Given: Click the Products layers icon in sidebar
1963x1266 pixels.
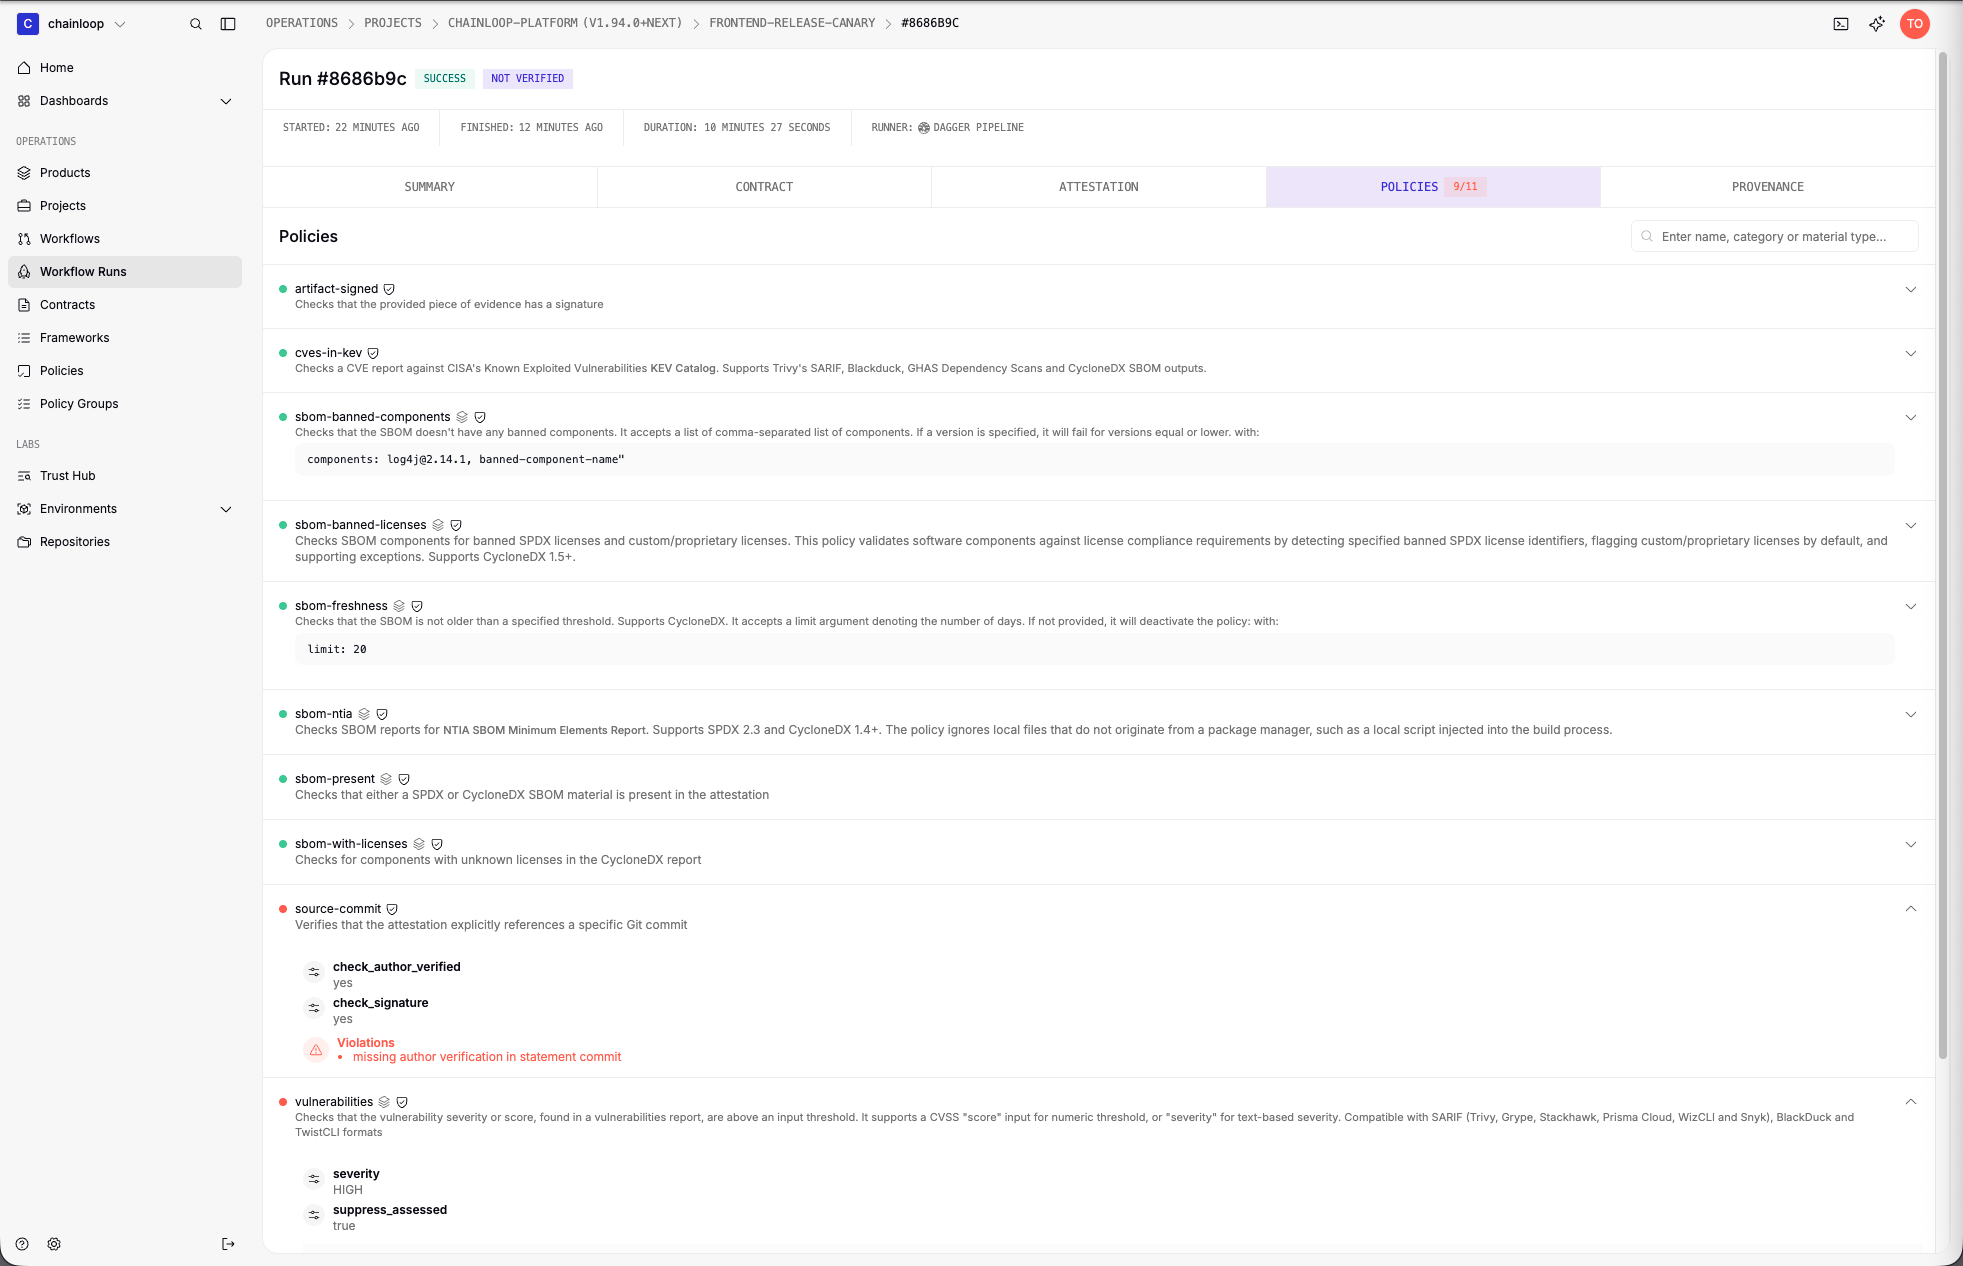Looking at the screenshot, I should (x=24, y=173).
